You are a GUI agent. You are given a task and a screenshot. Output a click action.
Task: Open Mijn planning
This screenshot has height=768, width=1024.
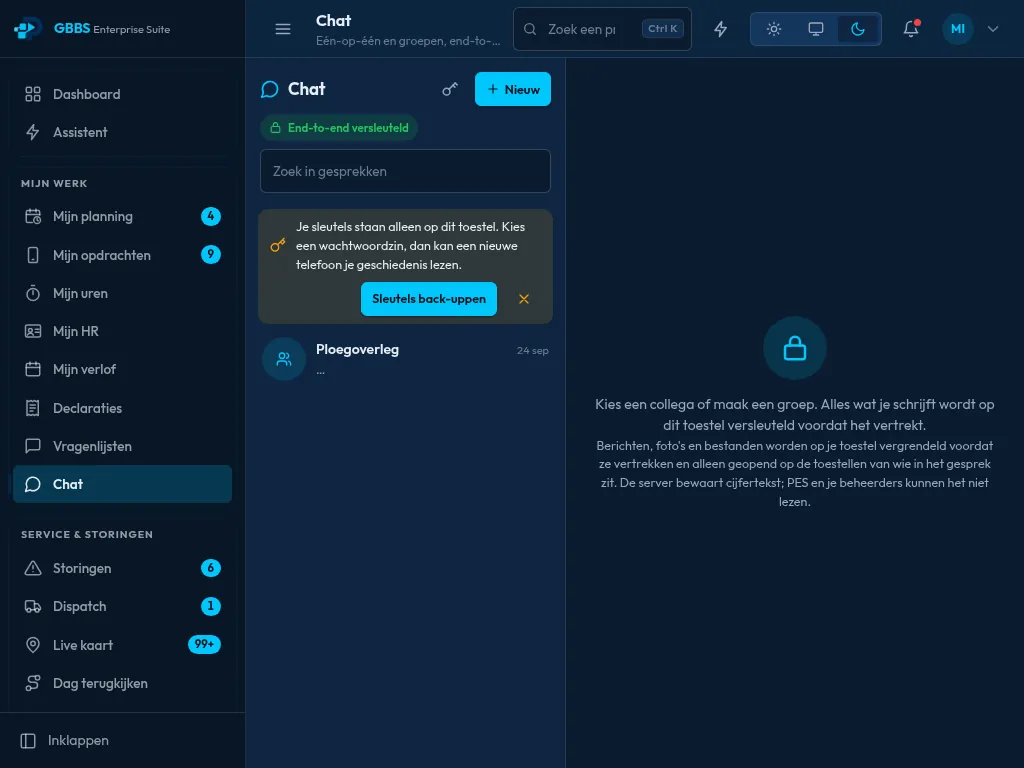[122, 216]
